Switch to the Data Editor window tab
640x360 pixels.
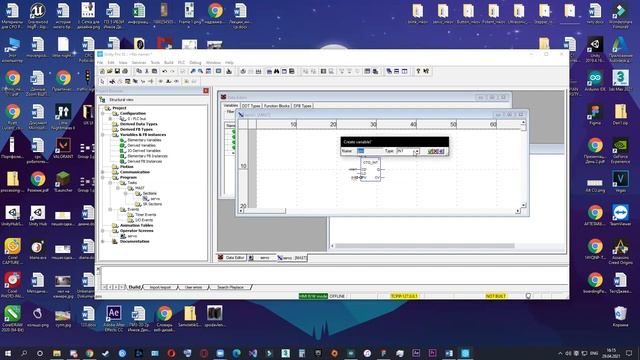(231, 258)
